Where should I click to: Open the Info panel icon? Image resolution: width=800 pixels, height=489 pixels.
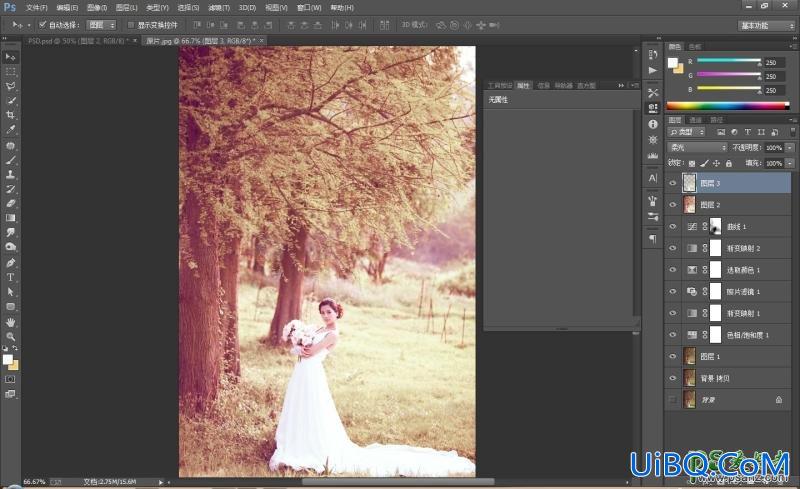coord(653,124)
